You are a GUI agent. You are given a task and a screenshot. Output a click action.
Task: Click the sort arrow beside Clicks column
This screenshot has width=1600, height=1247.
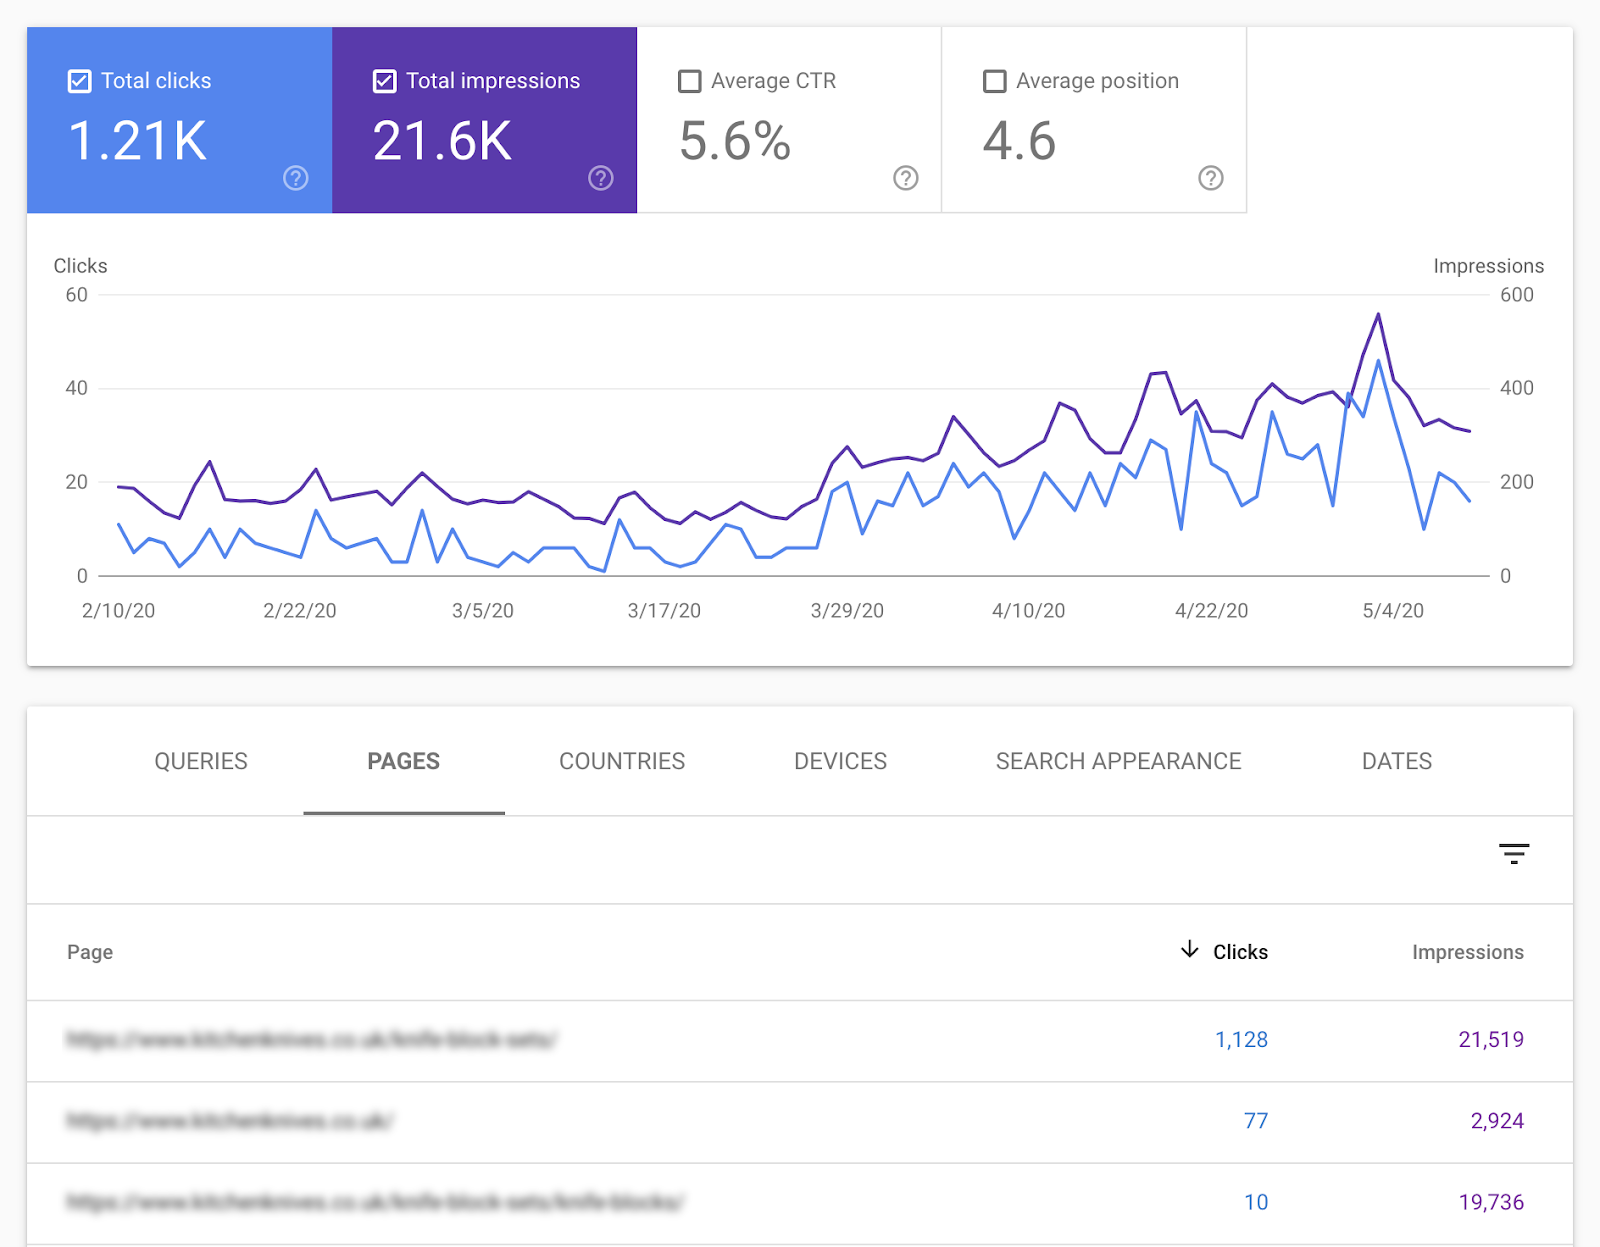tap(1188, 952)
